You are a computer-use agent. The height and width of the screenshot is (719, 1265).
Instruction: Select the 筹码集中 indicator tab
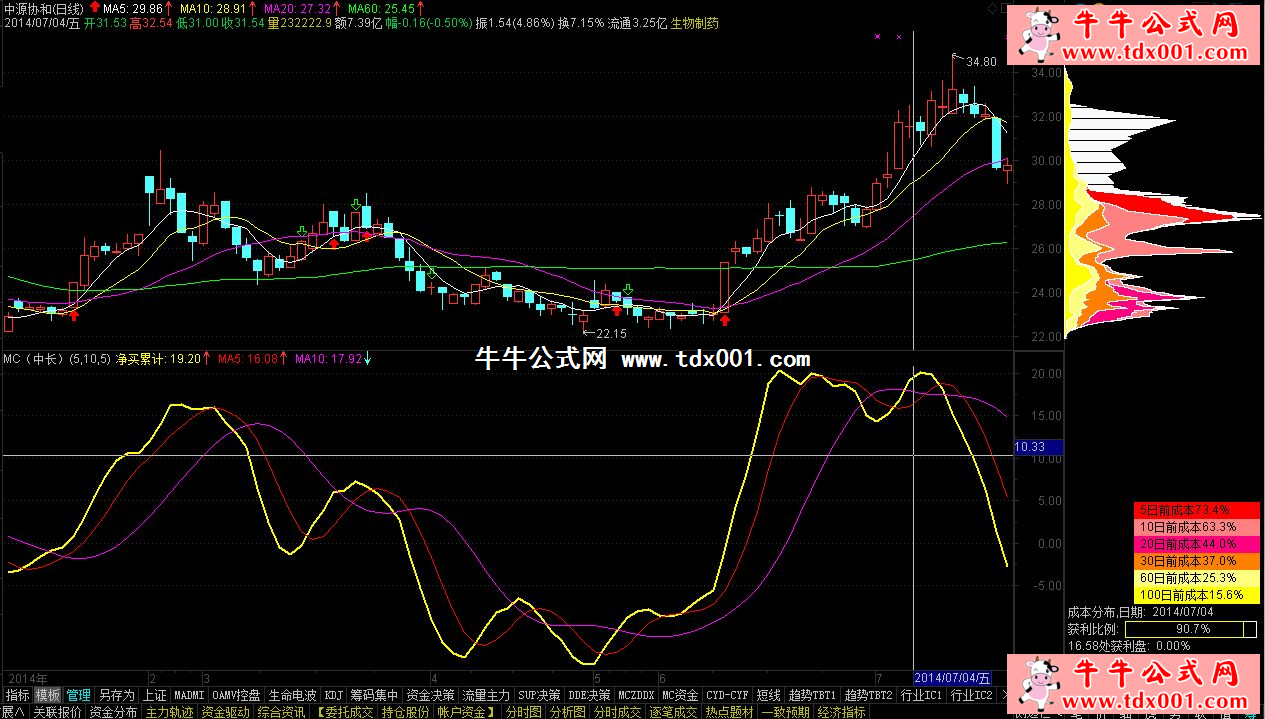[x=374, y=695]
